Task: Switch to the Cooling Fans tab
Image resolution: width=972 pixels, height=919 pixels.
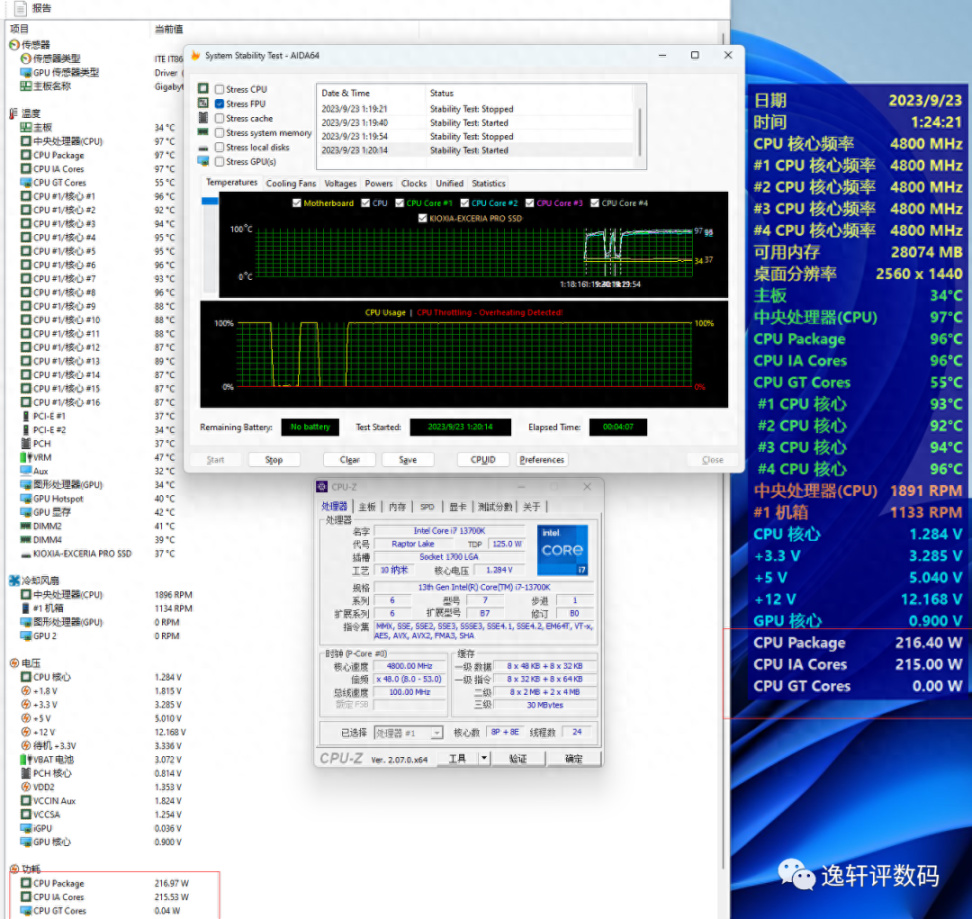Action: [290, 184]
